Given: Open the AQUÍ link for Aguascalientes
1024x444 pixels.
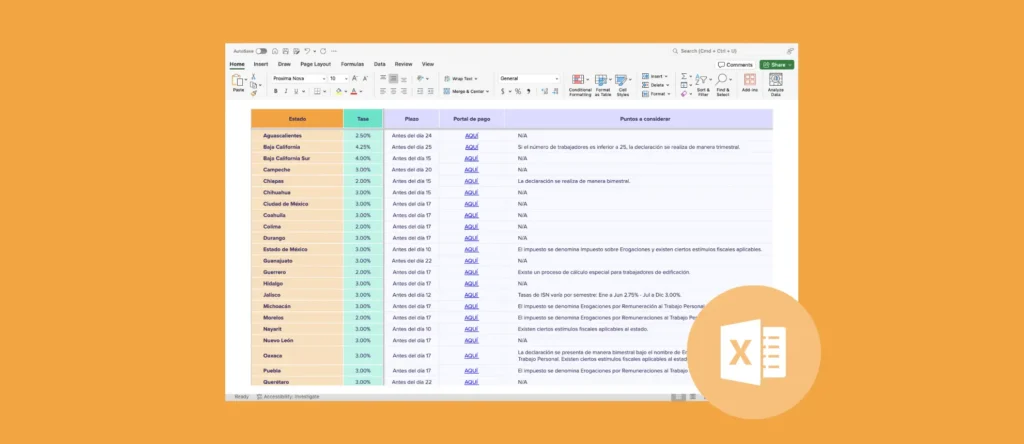Looking at the screenshot, I should (x=471, y=135).
